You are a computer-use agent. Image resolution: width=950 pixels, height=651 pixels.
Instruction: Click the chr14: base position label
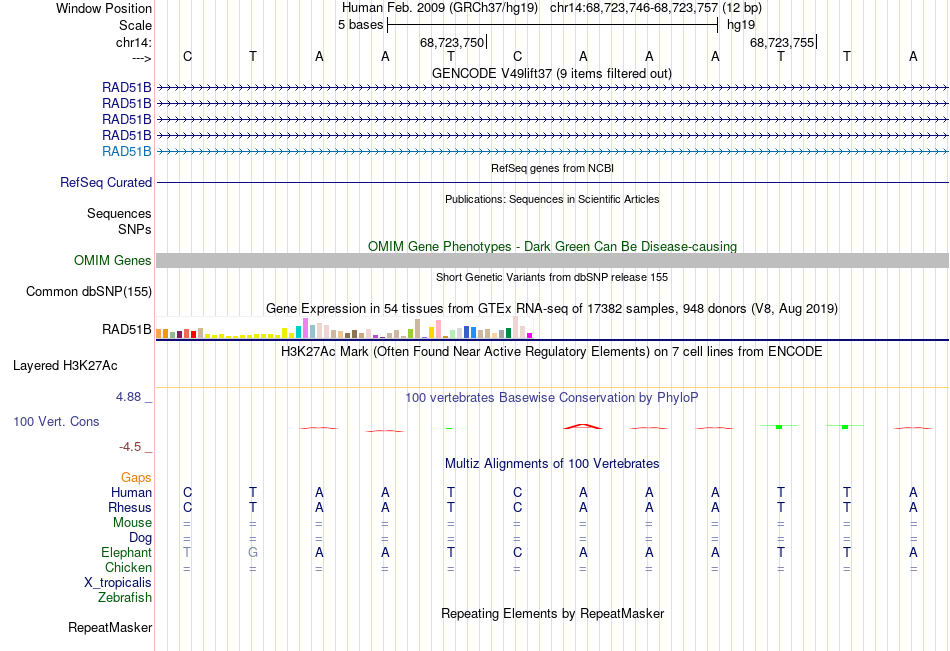(x=133, y=42)
